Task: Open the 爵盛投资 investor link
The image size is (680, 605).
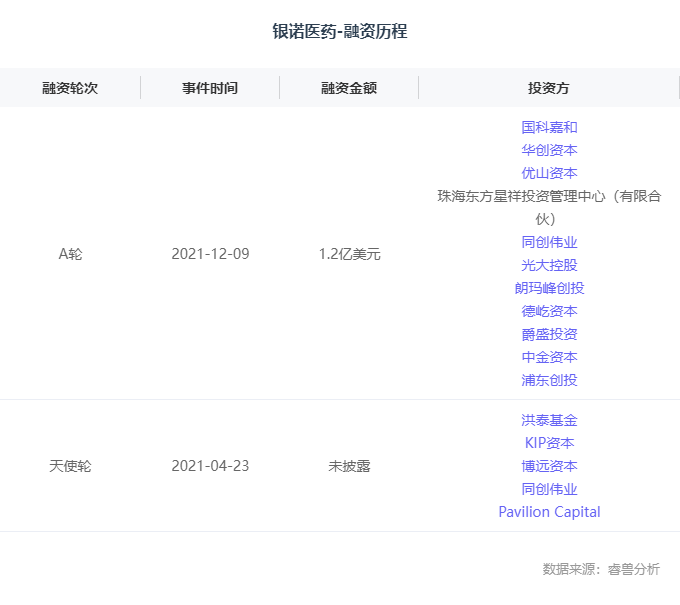Action: point(549,334)
